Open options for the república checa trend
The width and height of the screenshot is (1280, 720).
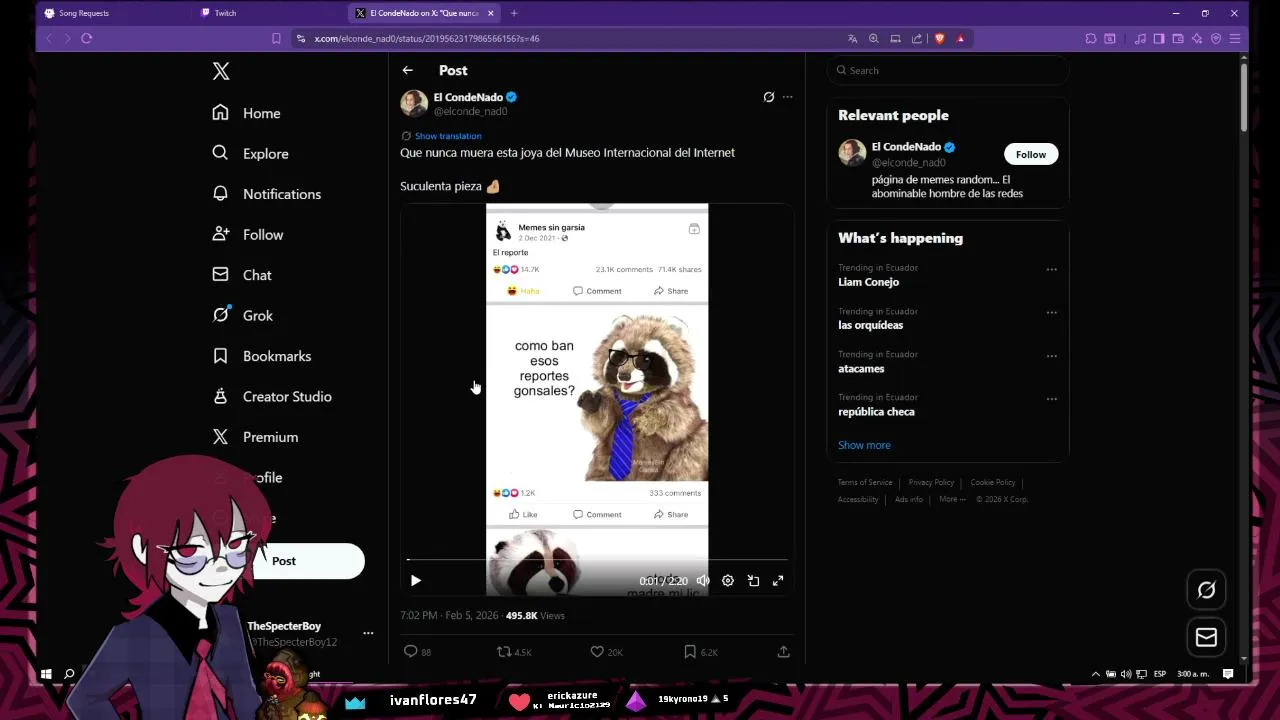click(1051, 399)
